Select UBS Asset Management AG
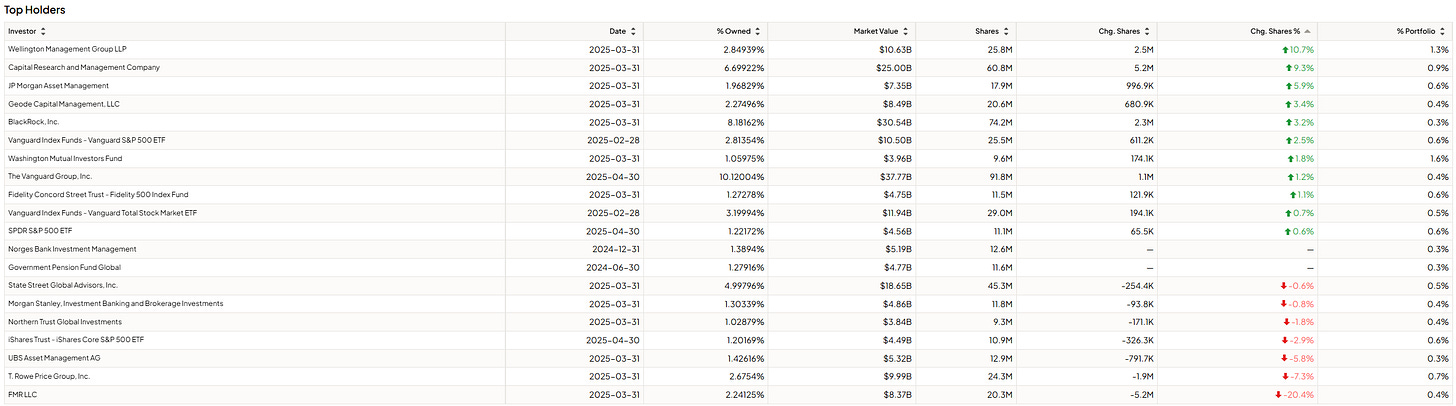 pos(54,358)
